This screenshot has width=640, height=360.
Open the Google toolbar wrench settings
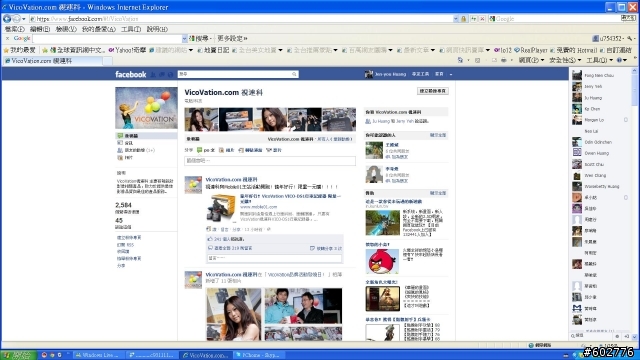coord(630,38)
